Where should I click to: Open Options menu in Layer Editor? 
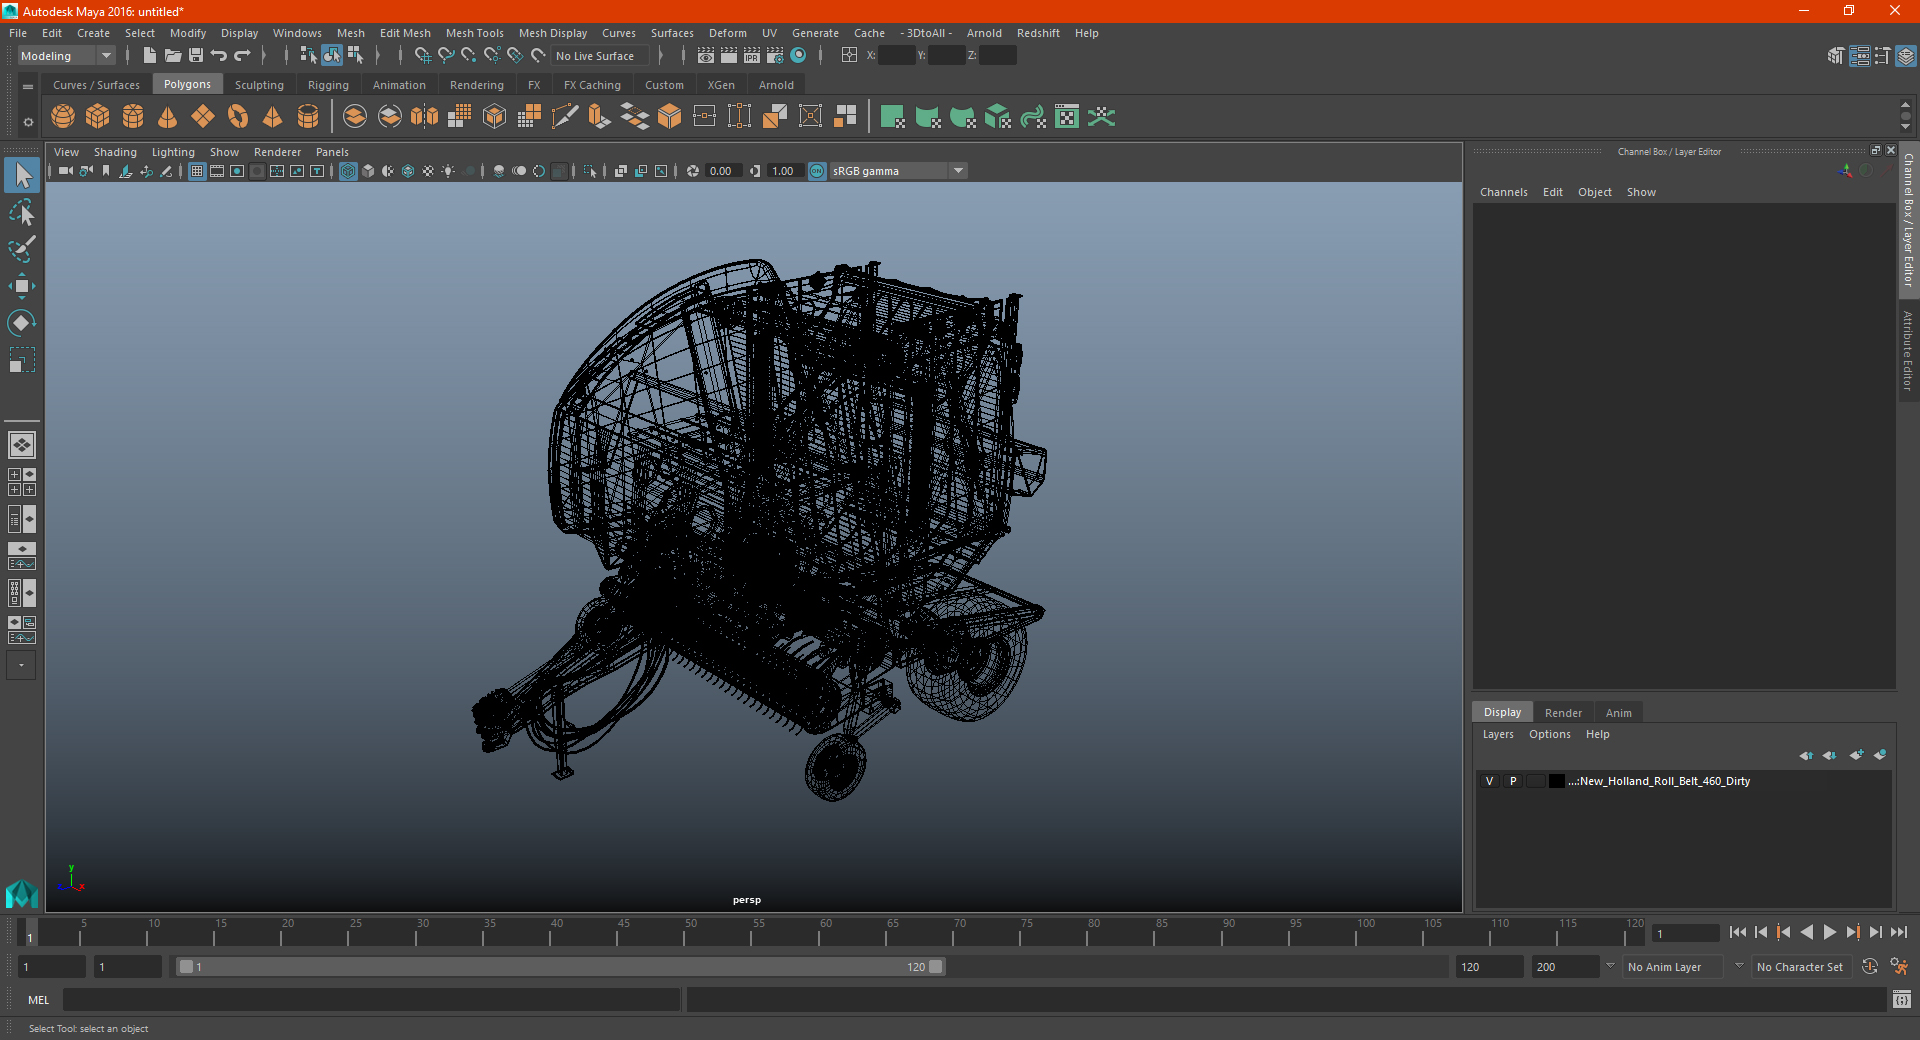tap(1549, 734)
